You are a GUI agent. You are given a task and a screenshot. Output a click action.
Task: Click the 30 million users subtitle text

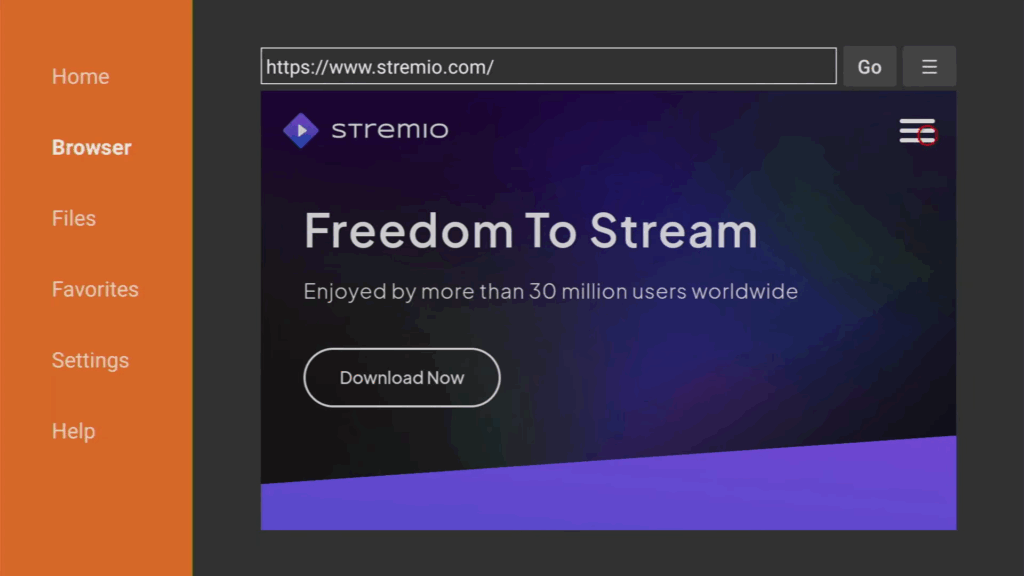pyautogui.click(x=551, y=291)
